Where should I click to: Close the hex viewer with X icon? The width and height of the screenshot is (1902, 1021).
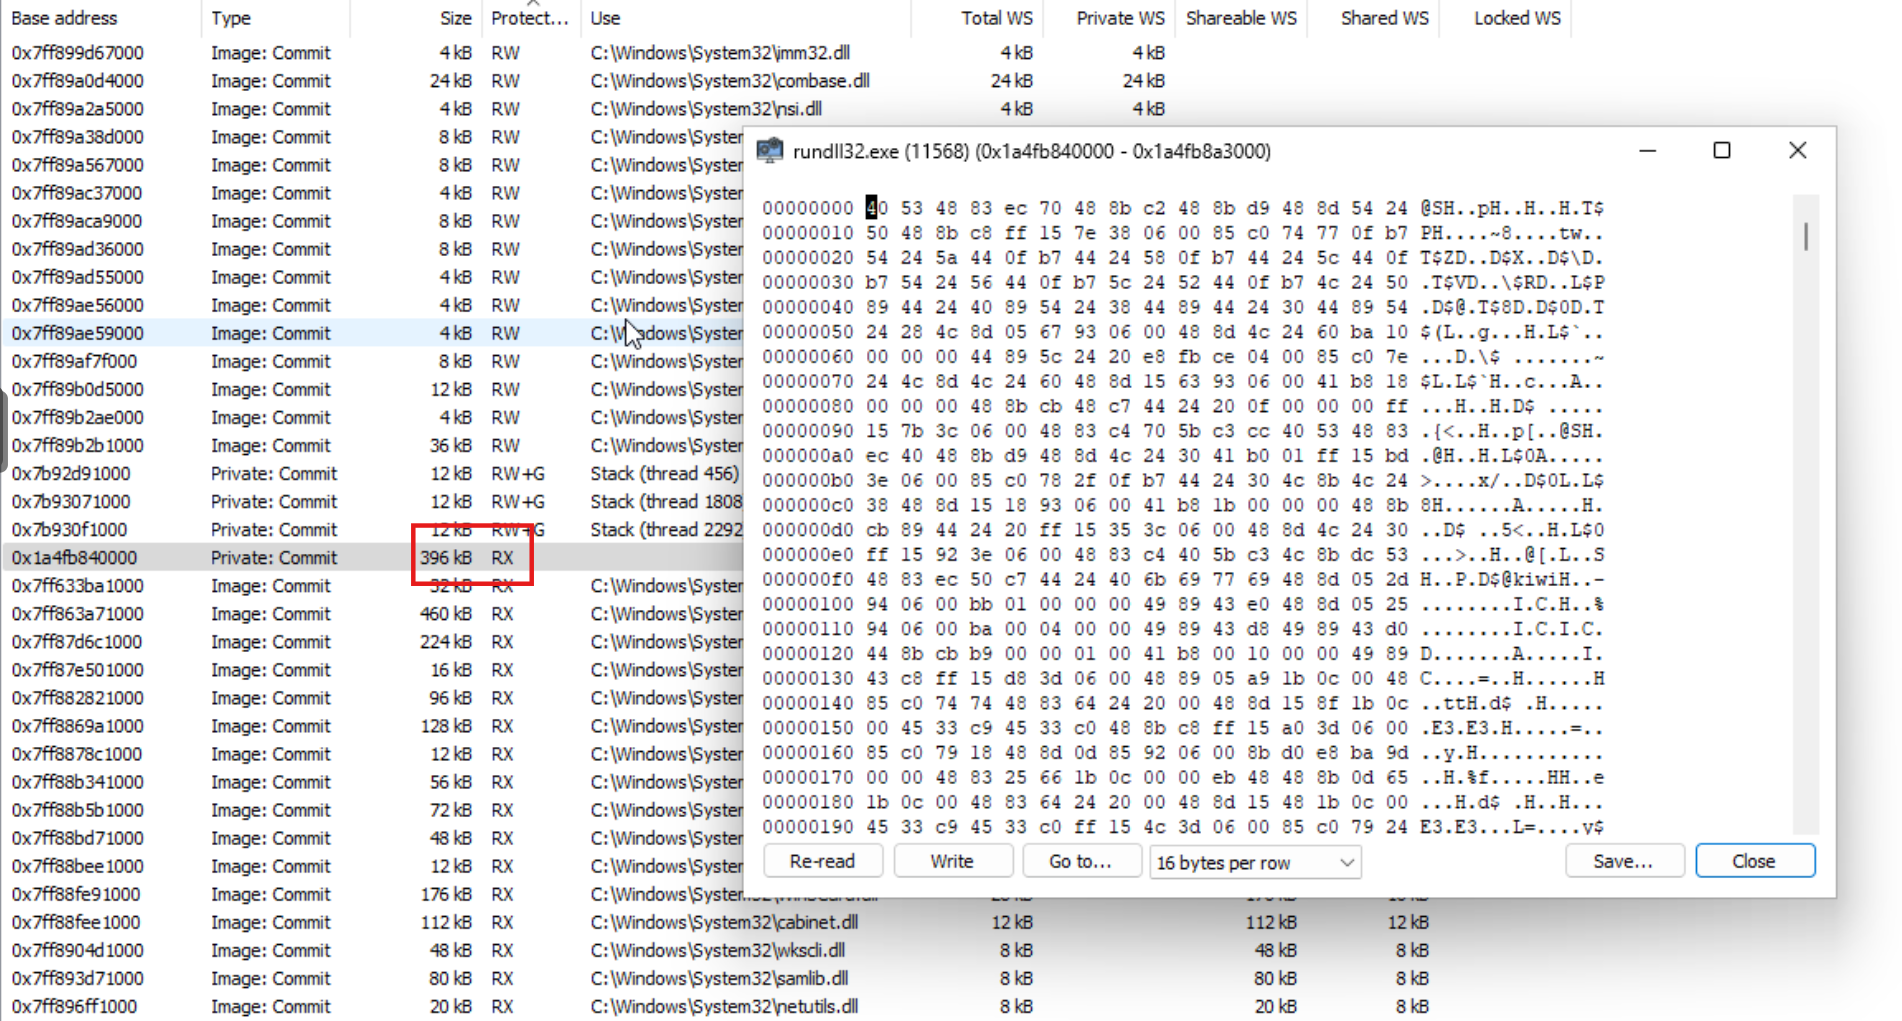pyautogui.click(x=1797, y=150)
